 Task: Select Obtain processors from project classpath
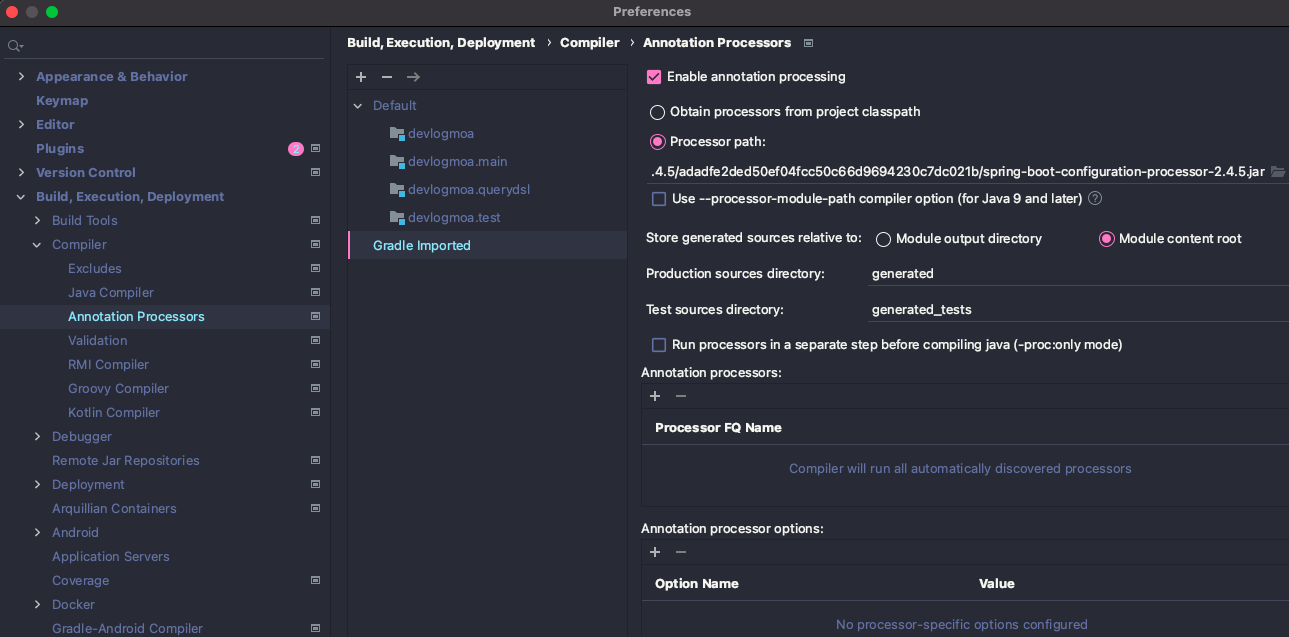pos(658,112)
